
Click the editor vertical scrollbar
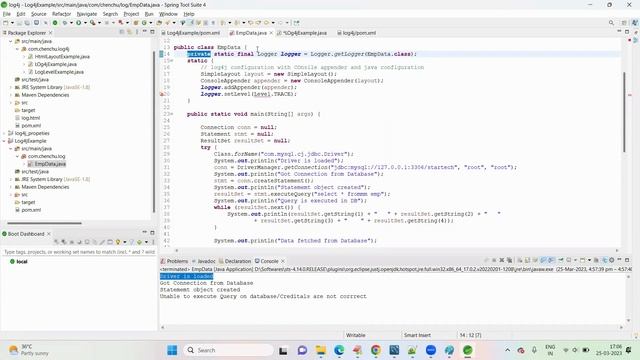pos(624,112)
